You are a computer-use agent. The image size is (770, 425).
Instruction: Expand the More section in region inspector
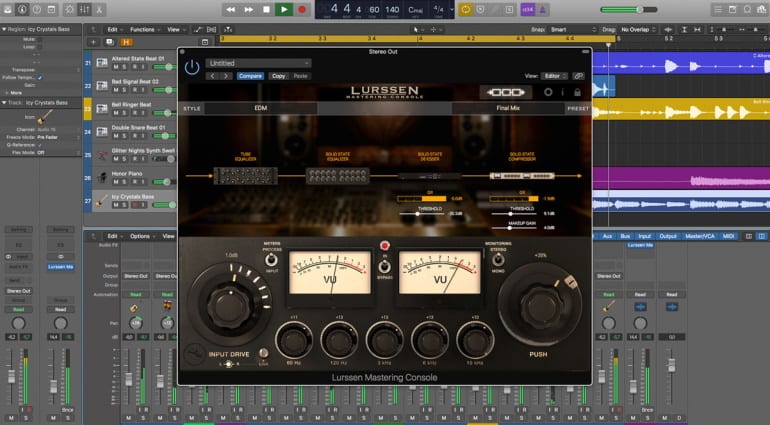point(5,92)
